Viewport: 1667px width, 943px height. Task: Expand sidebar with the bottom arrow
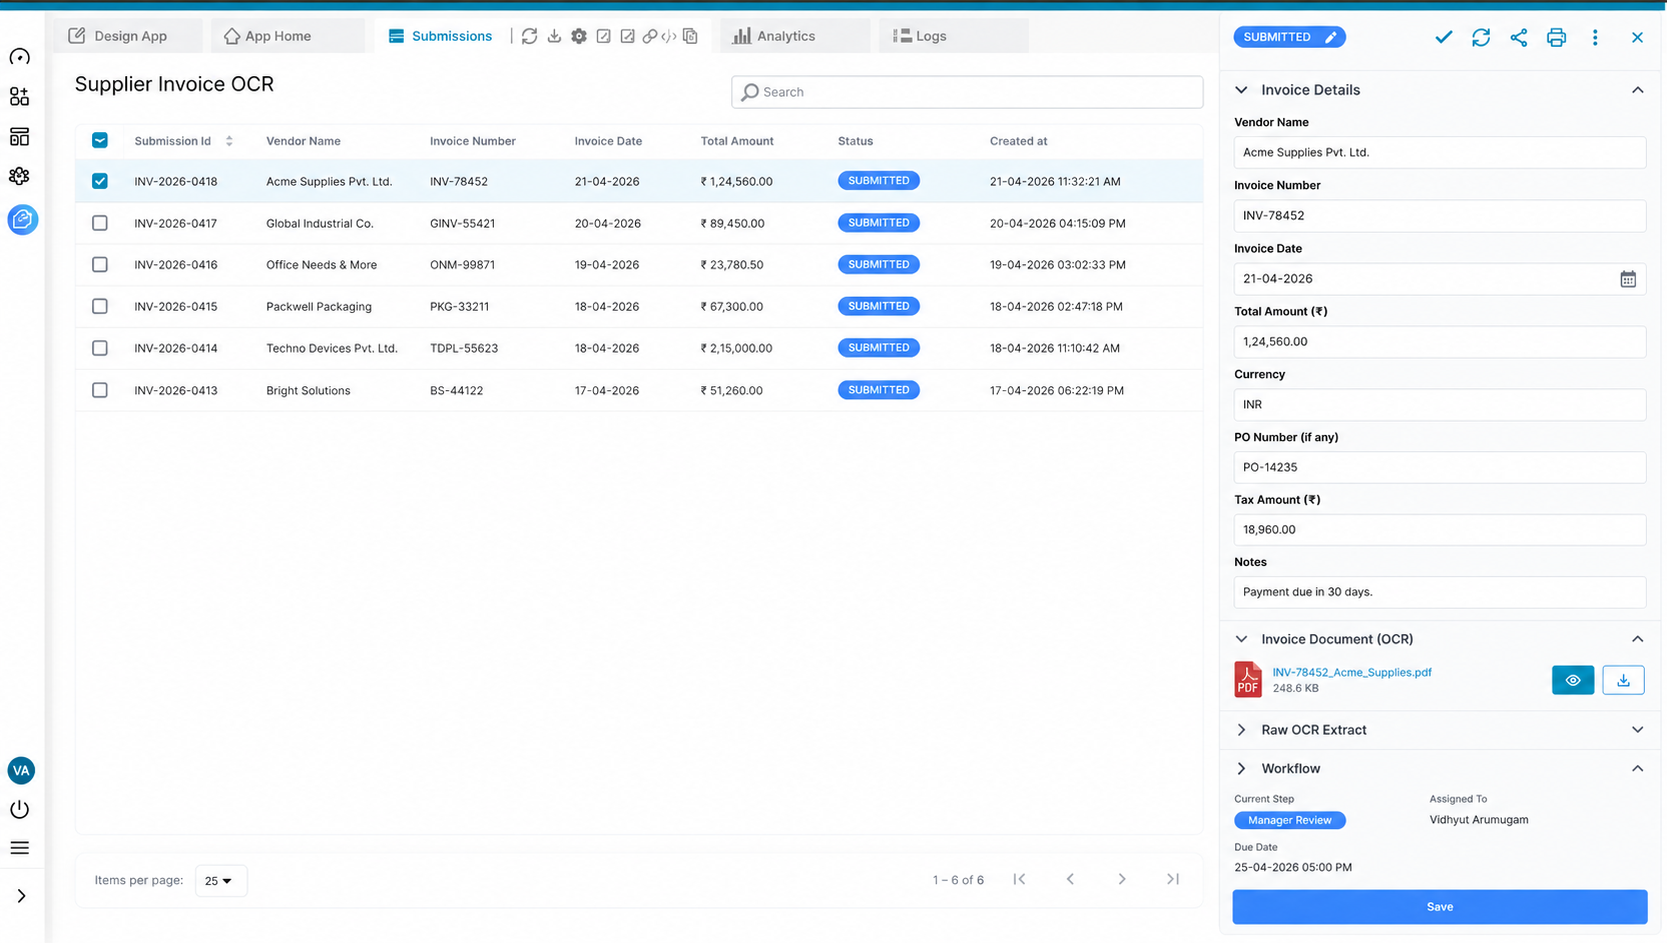(21, 896)
